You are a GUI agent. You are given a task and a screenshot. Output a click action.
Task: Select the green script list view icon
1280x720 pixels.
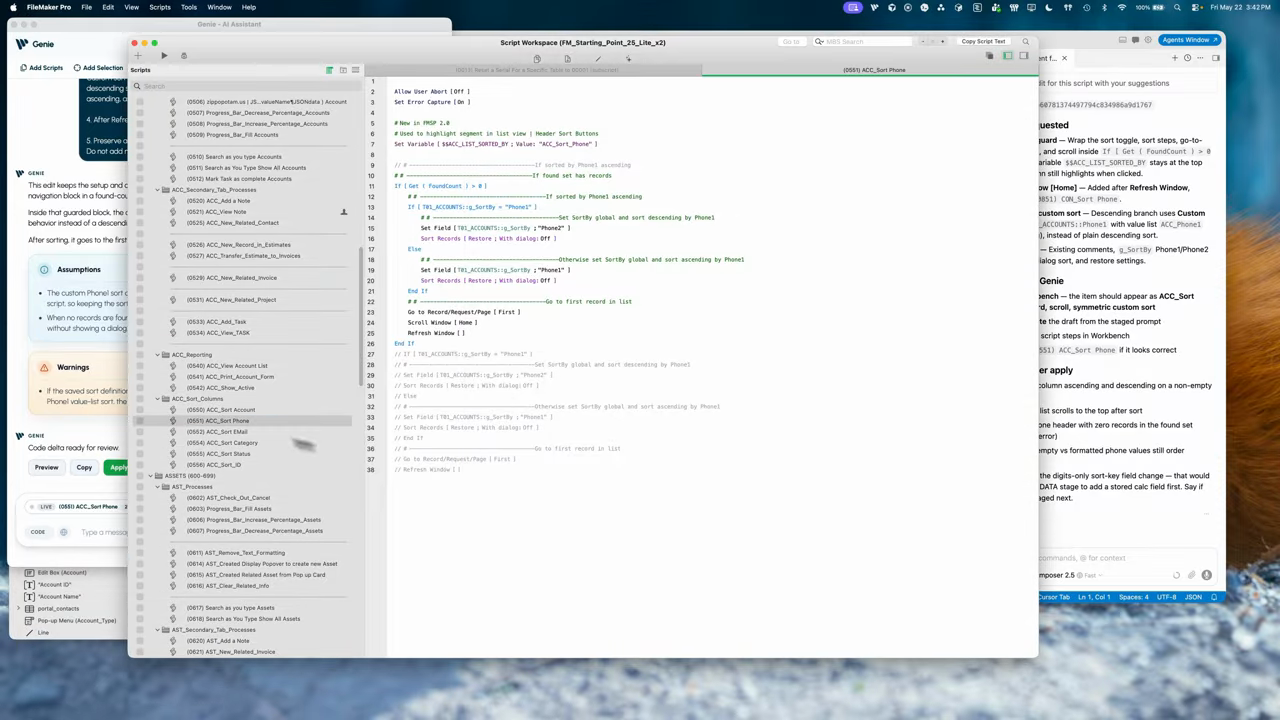coord(329,70)
